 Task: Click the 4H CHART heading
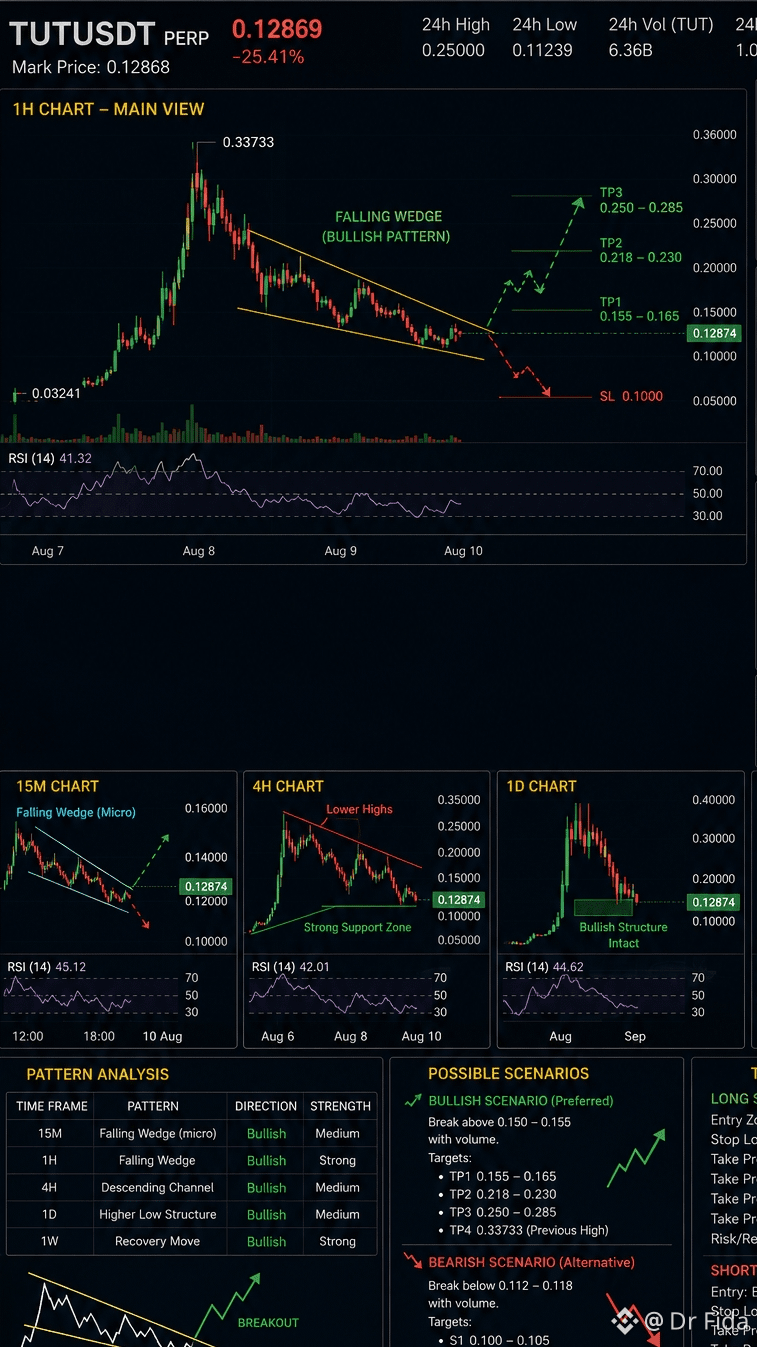288,786
